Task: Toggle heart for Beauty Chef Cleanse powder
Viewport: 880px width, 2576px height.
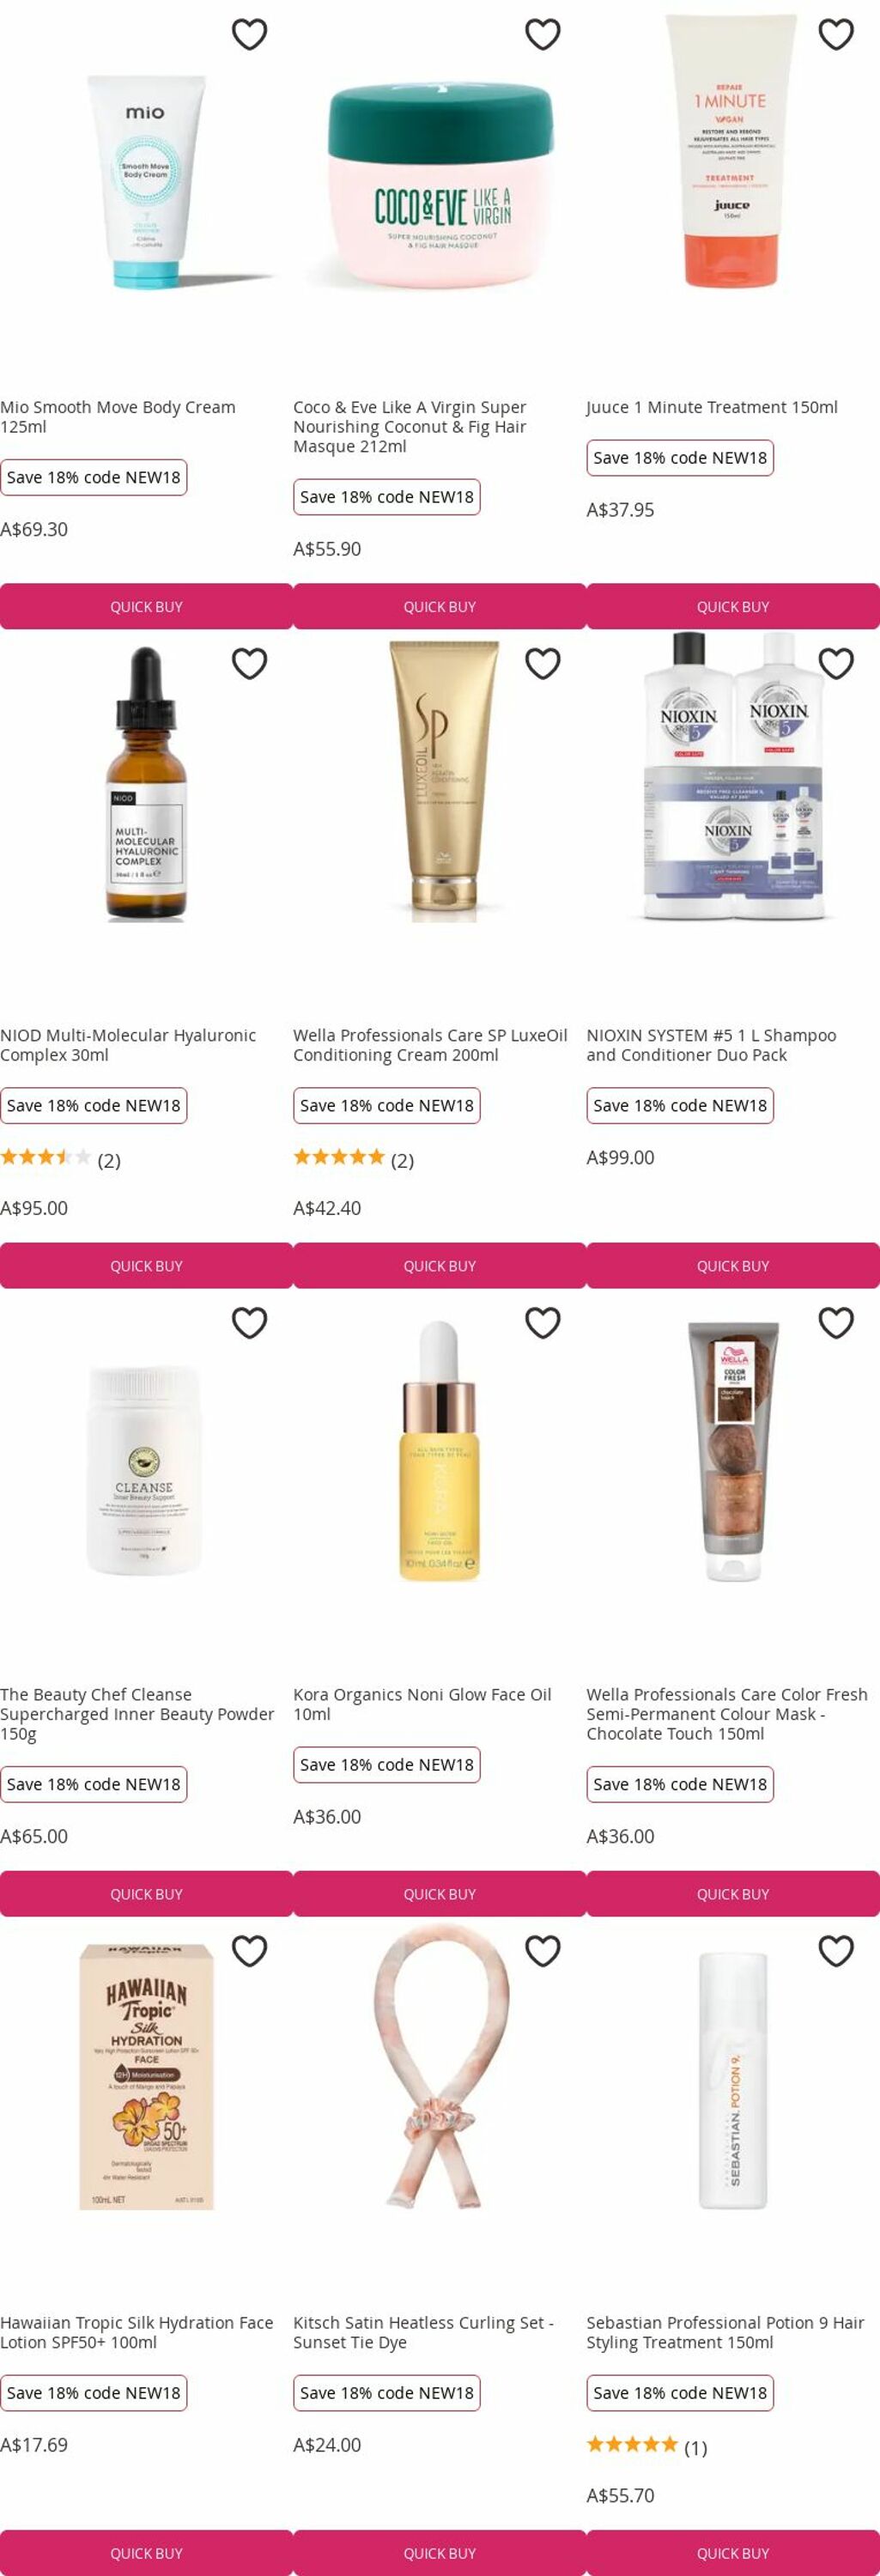Action: tap(249, 1322)
